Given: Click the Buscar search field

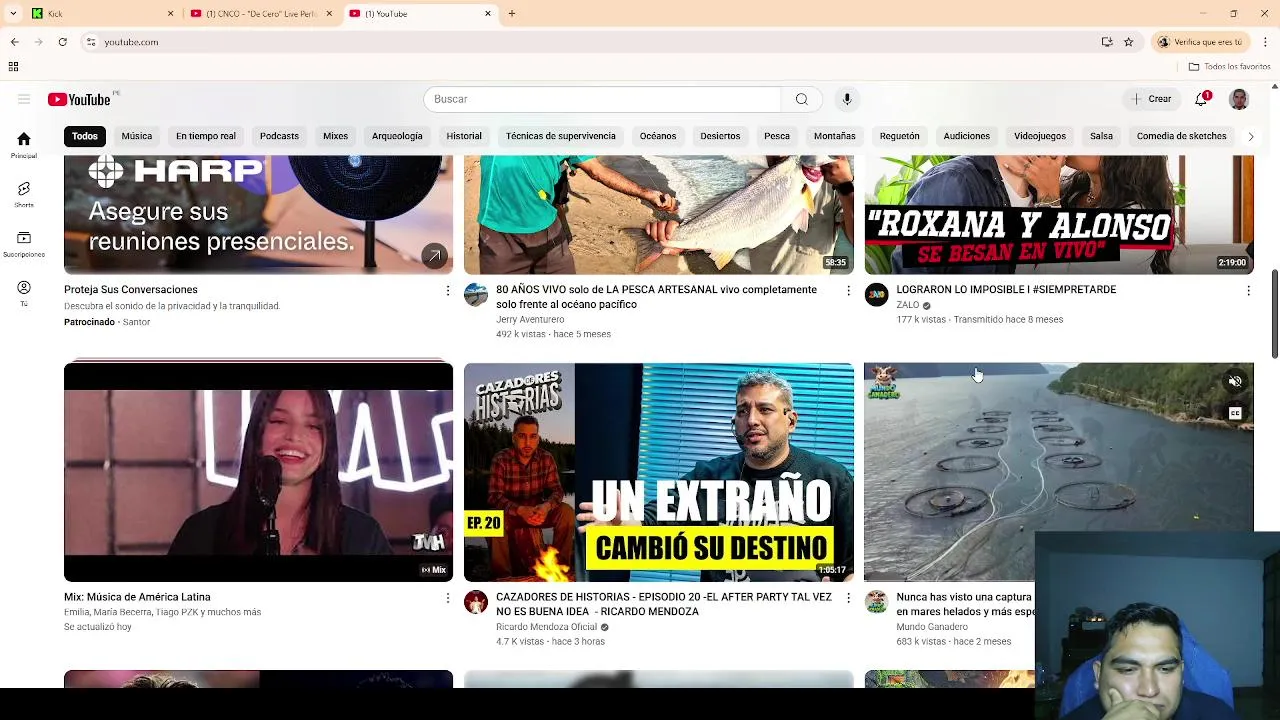Looking at the screenshot, I should coord(602,99).
